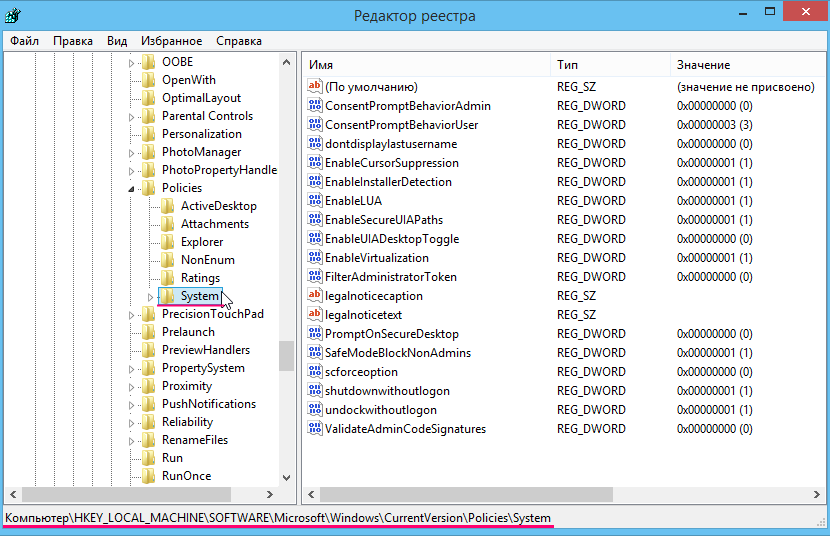Expand the System key arrow
Screen dimensions: 830x536
150,297
